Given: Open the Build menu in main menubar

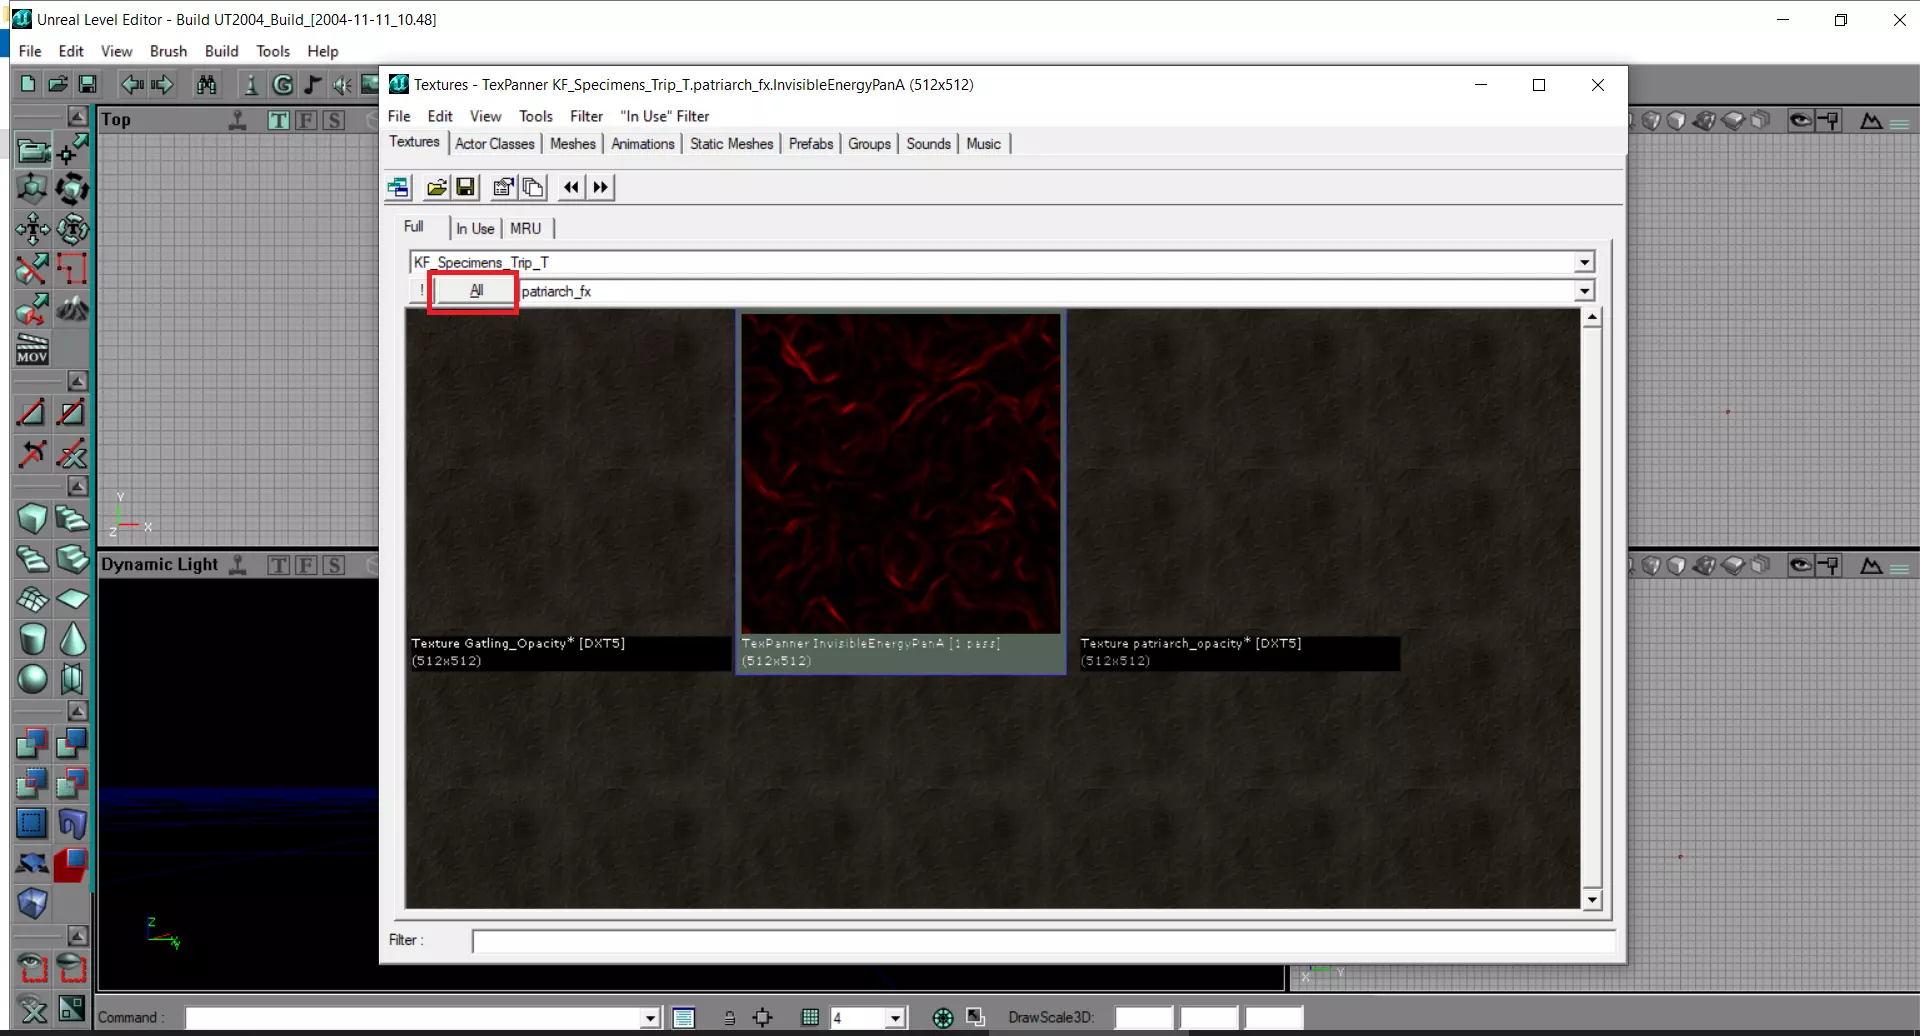Looking at the screenshot, I should (221, 51).
